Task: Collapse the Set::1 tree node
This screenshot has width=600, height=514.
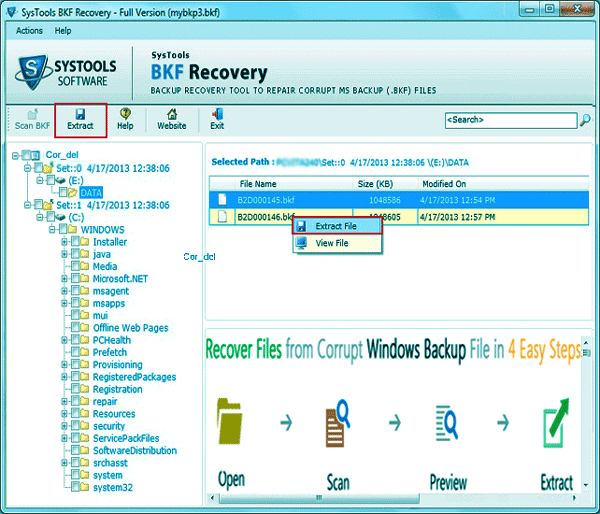Action: [x=28, y=205]
